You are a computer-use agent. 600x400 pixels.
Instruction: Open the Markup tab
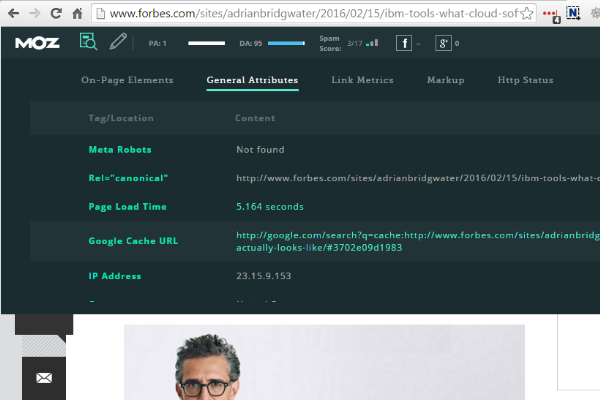(445, 80)
